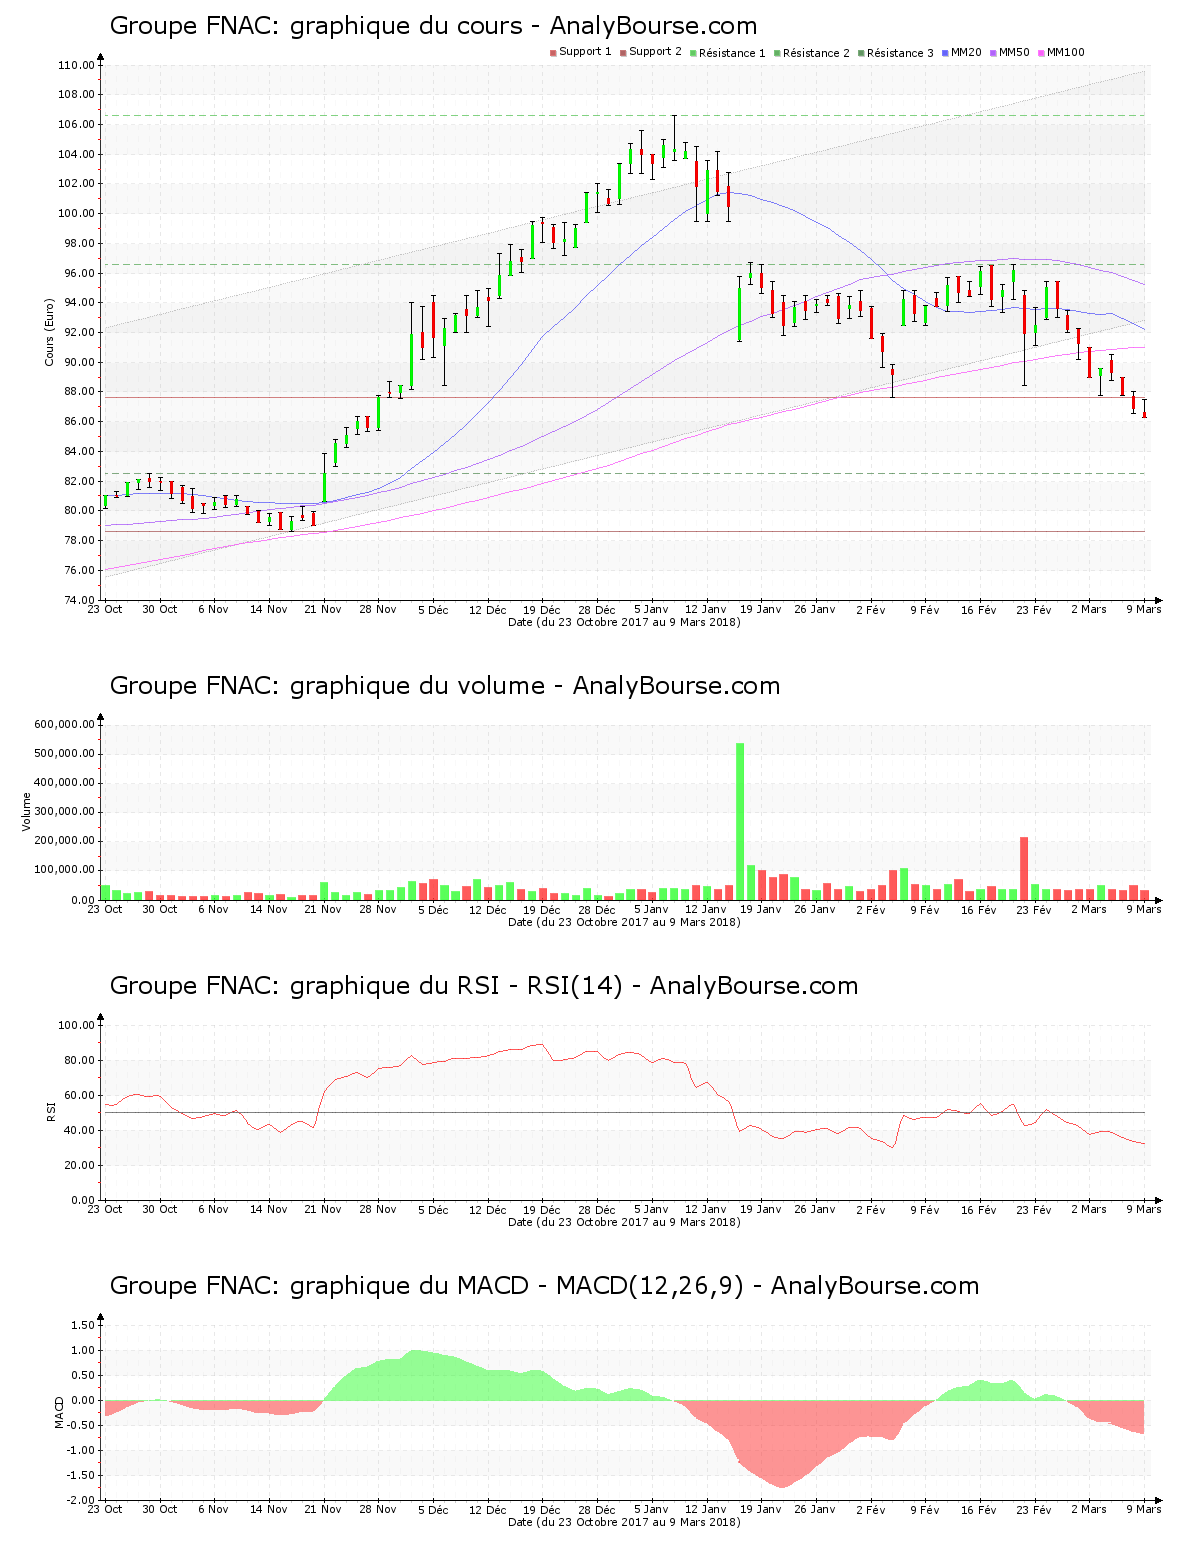This screenshot has width=1200, height=1550.
Task: Click the date range caption under RSI chart
Action: pyautogui.click(x=624, y=1222)
